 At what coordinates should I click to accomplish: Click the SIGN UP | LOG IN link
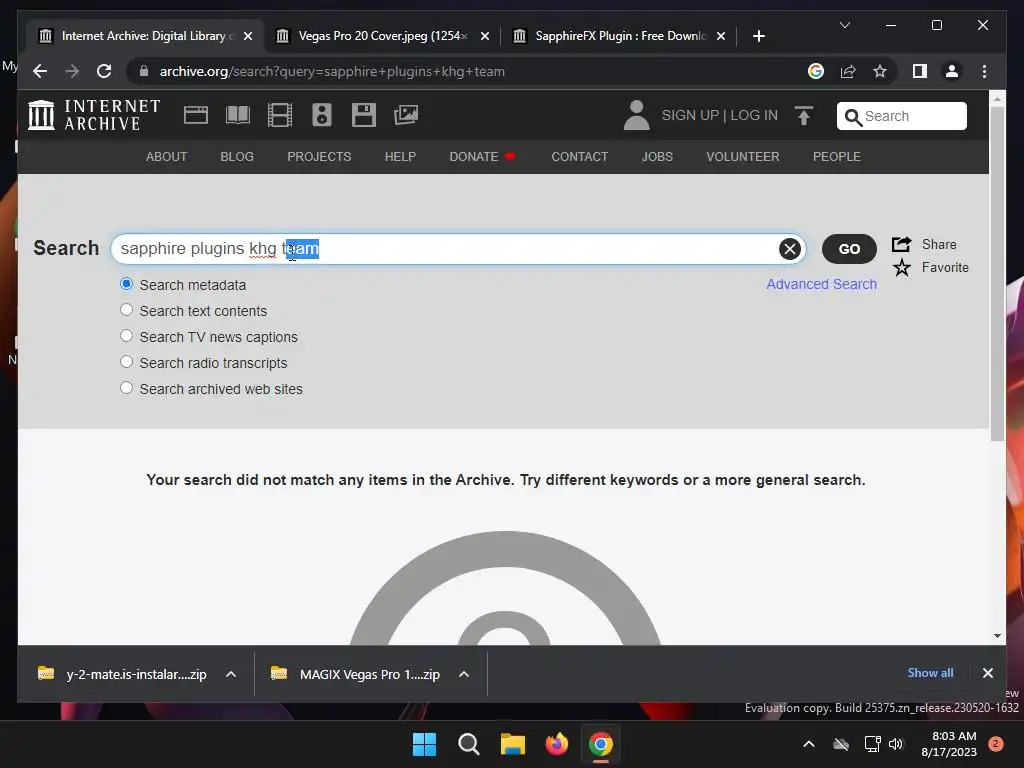click(x=720, y=115)
